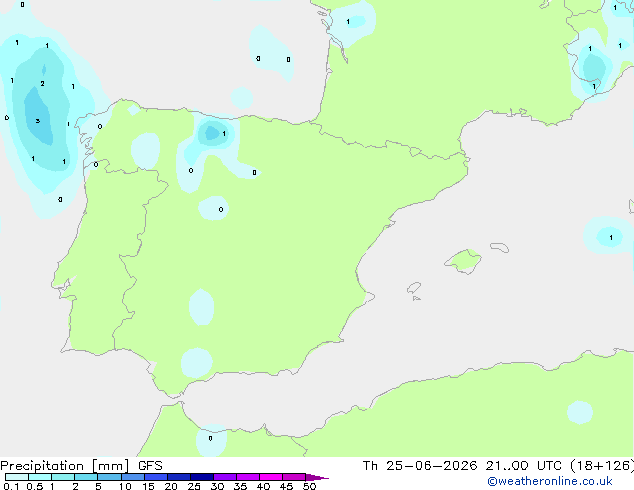Click the 30–35 mm purple legend swatch
Image resolution: width=634 pixels, height=490 pixels.
point(225,477)
